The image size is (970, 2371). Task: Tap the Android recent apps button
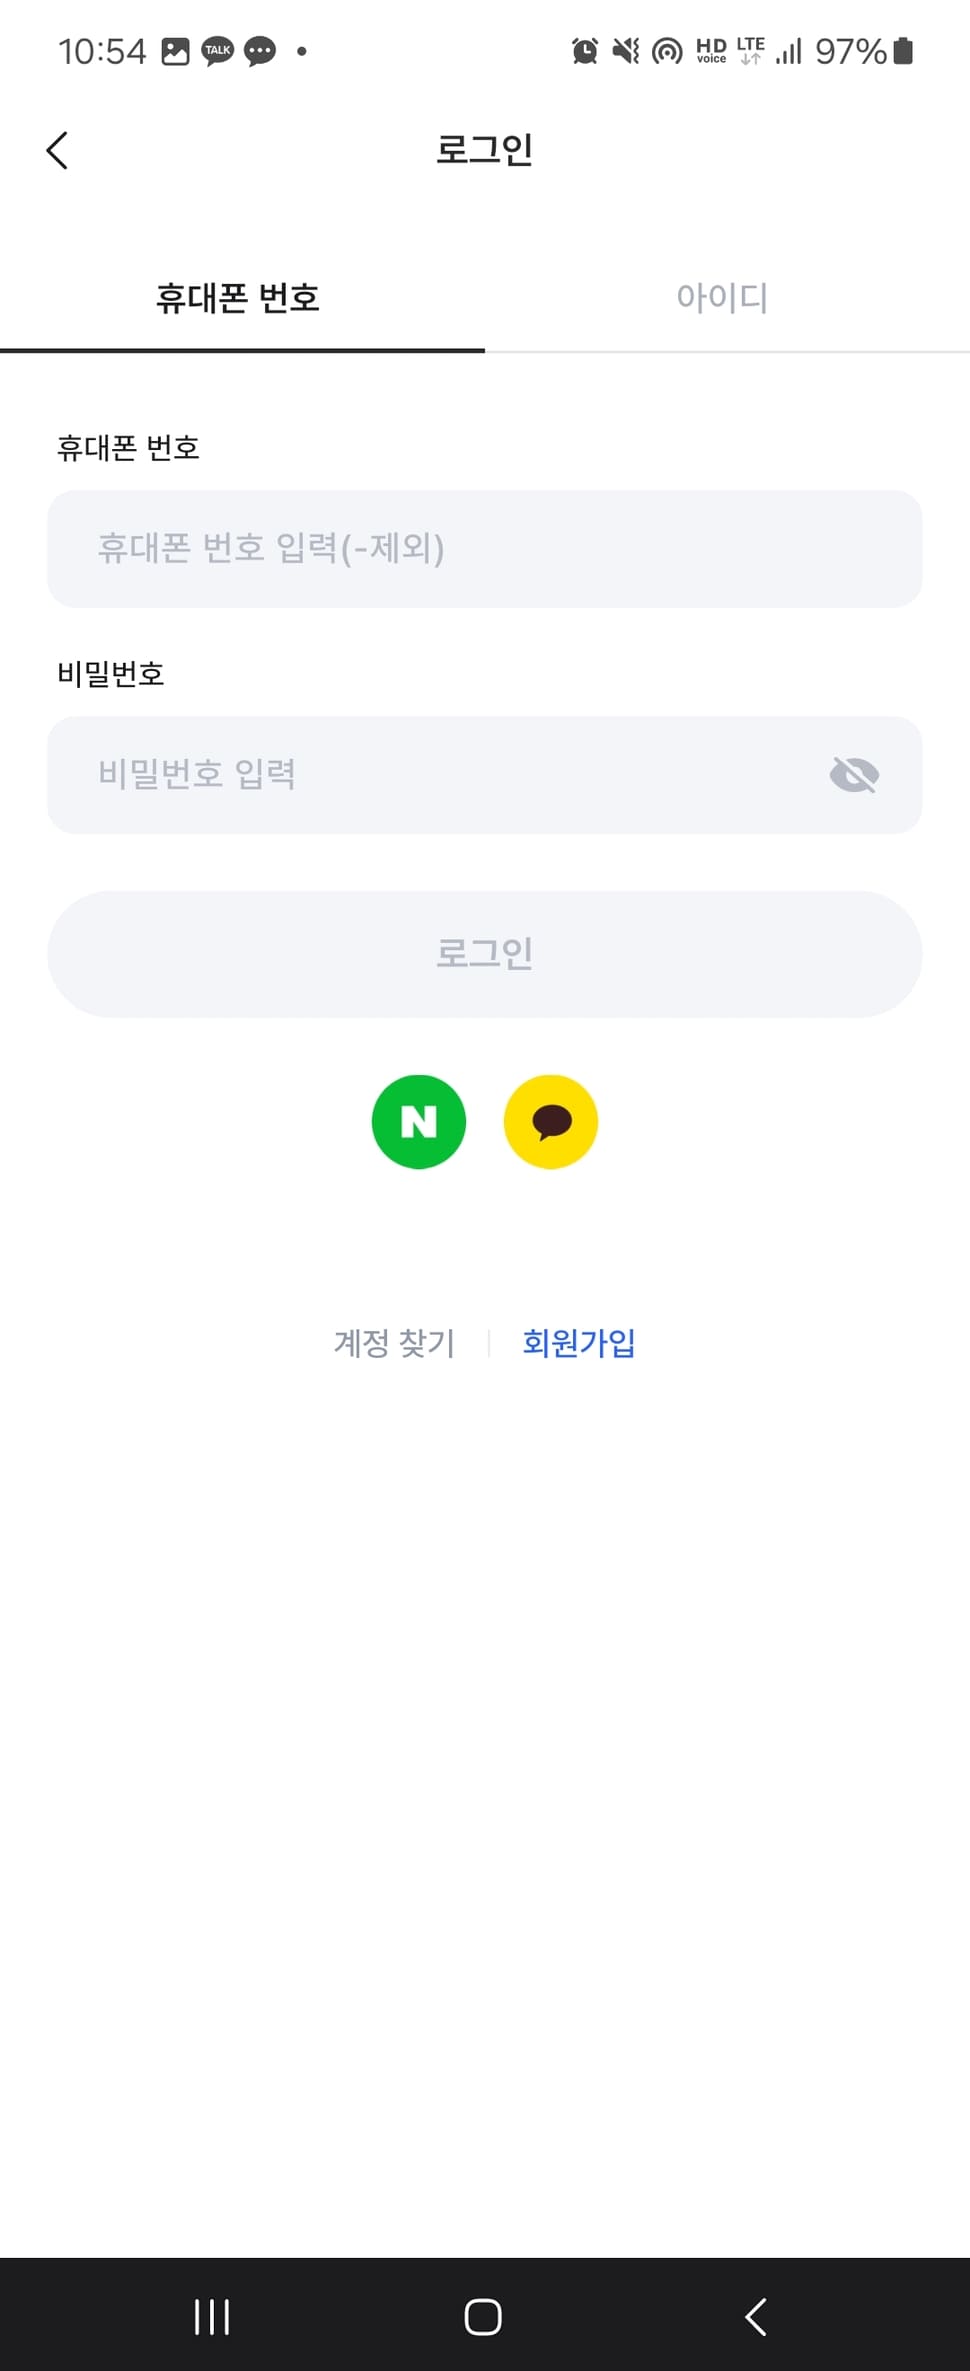pyautogui.click(x=212, y=2316)
